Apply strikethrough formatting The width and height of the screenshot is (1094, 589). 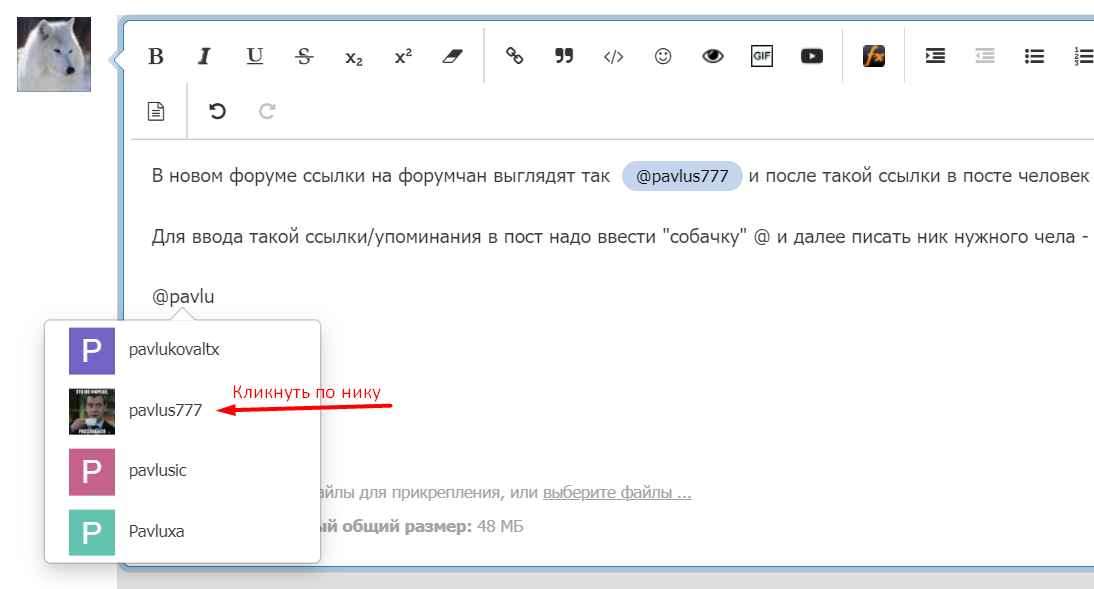click(x=304, y=57)
